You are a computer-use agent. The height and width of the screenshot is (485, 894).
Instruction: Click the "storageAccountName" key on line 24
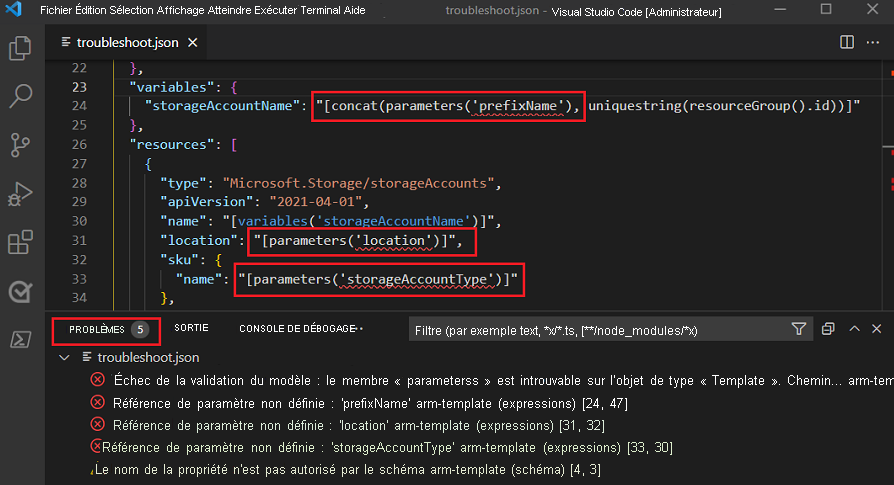tap(222, 106)
